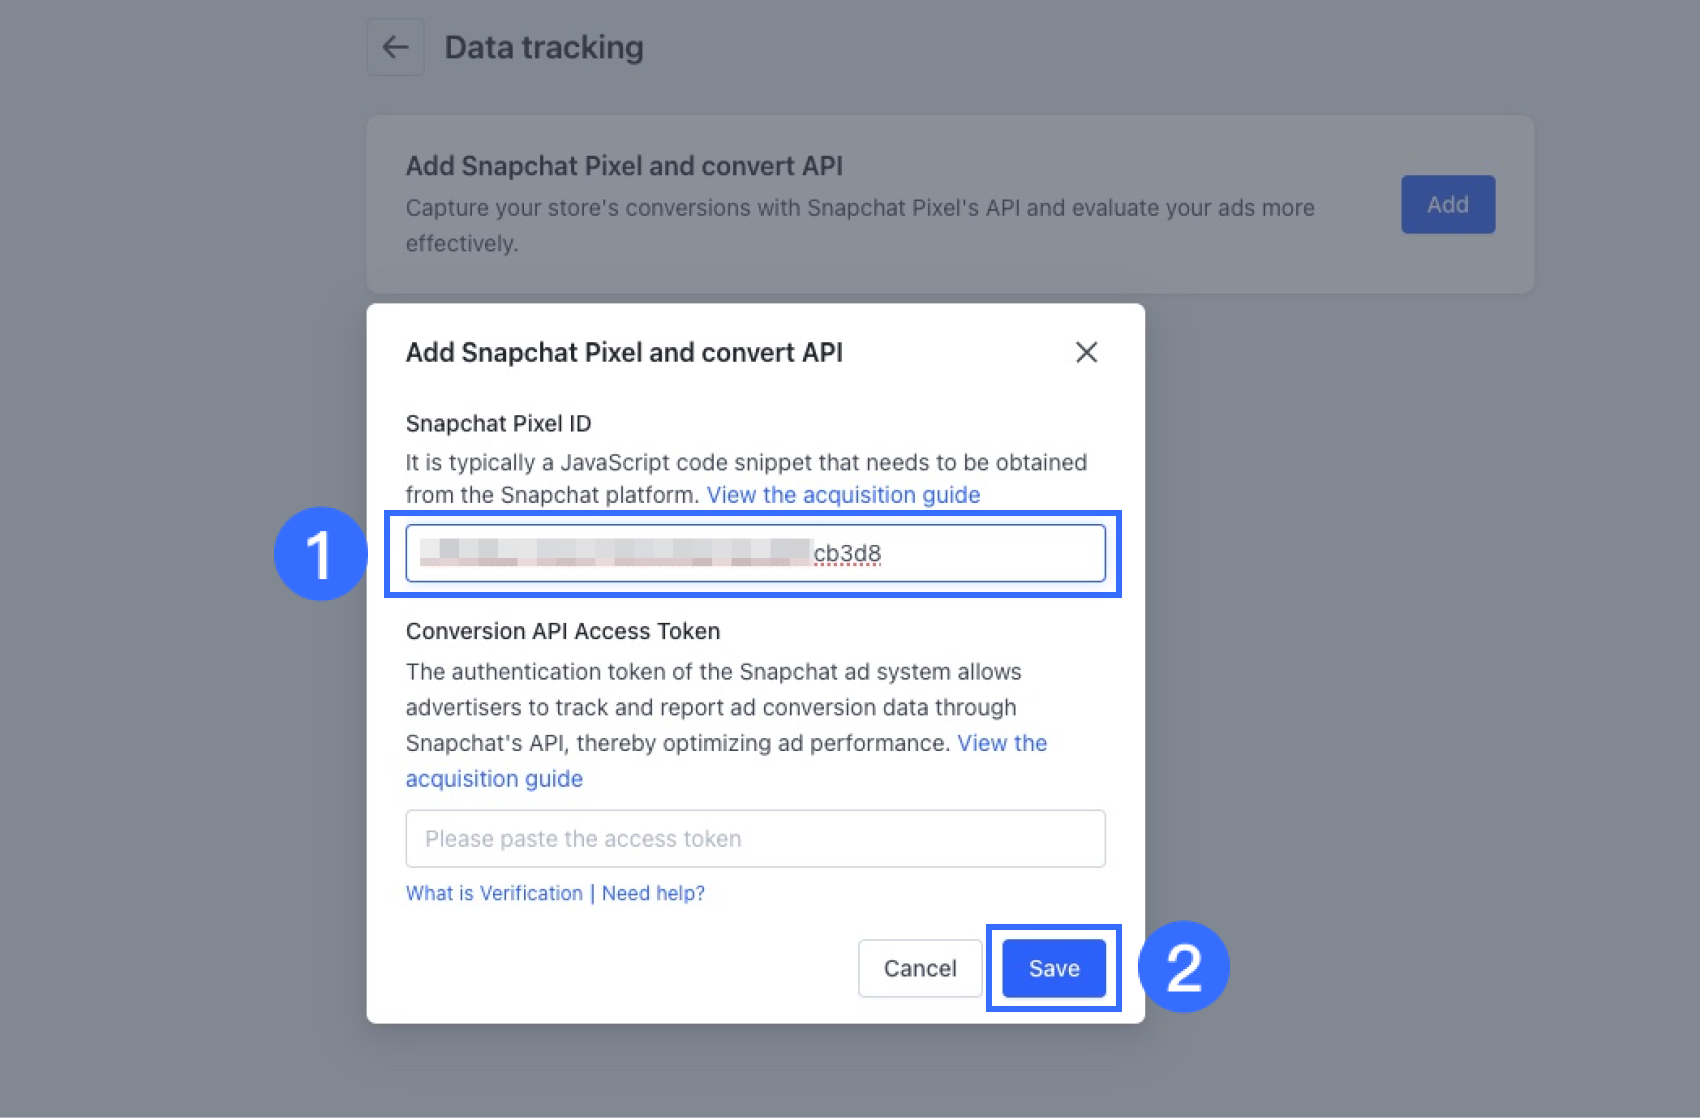The image size is (1700, 1118).
Task: Click the Conversion API Access Token label
Action: [563, 631]
